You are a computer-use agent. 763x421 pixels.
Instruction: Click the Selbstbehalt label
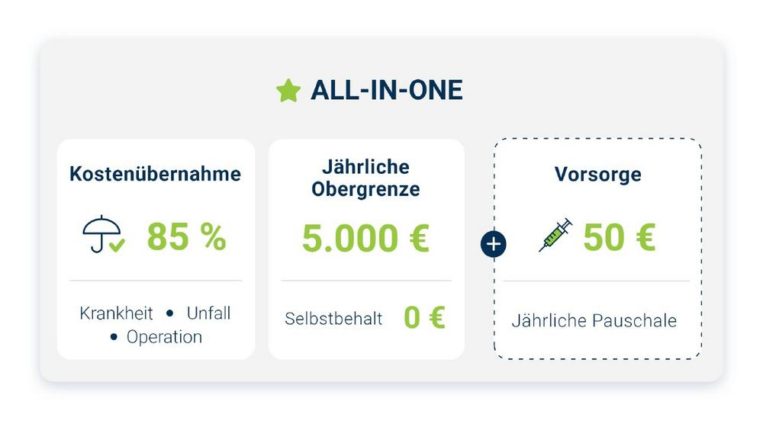[333, 320]
